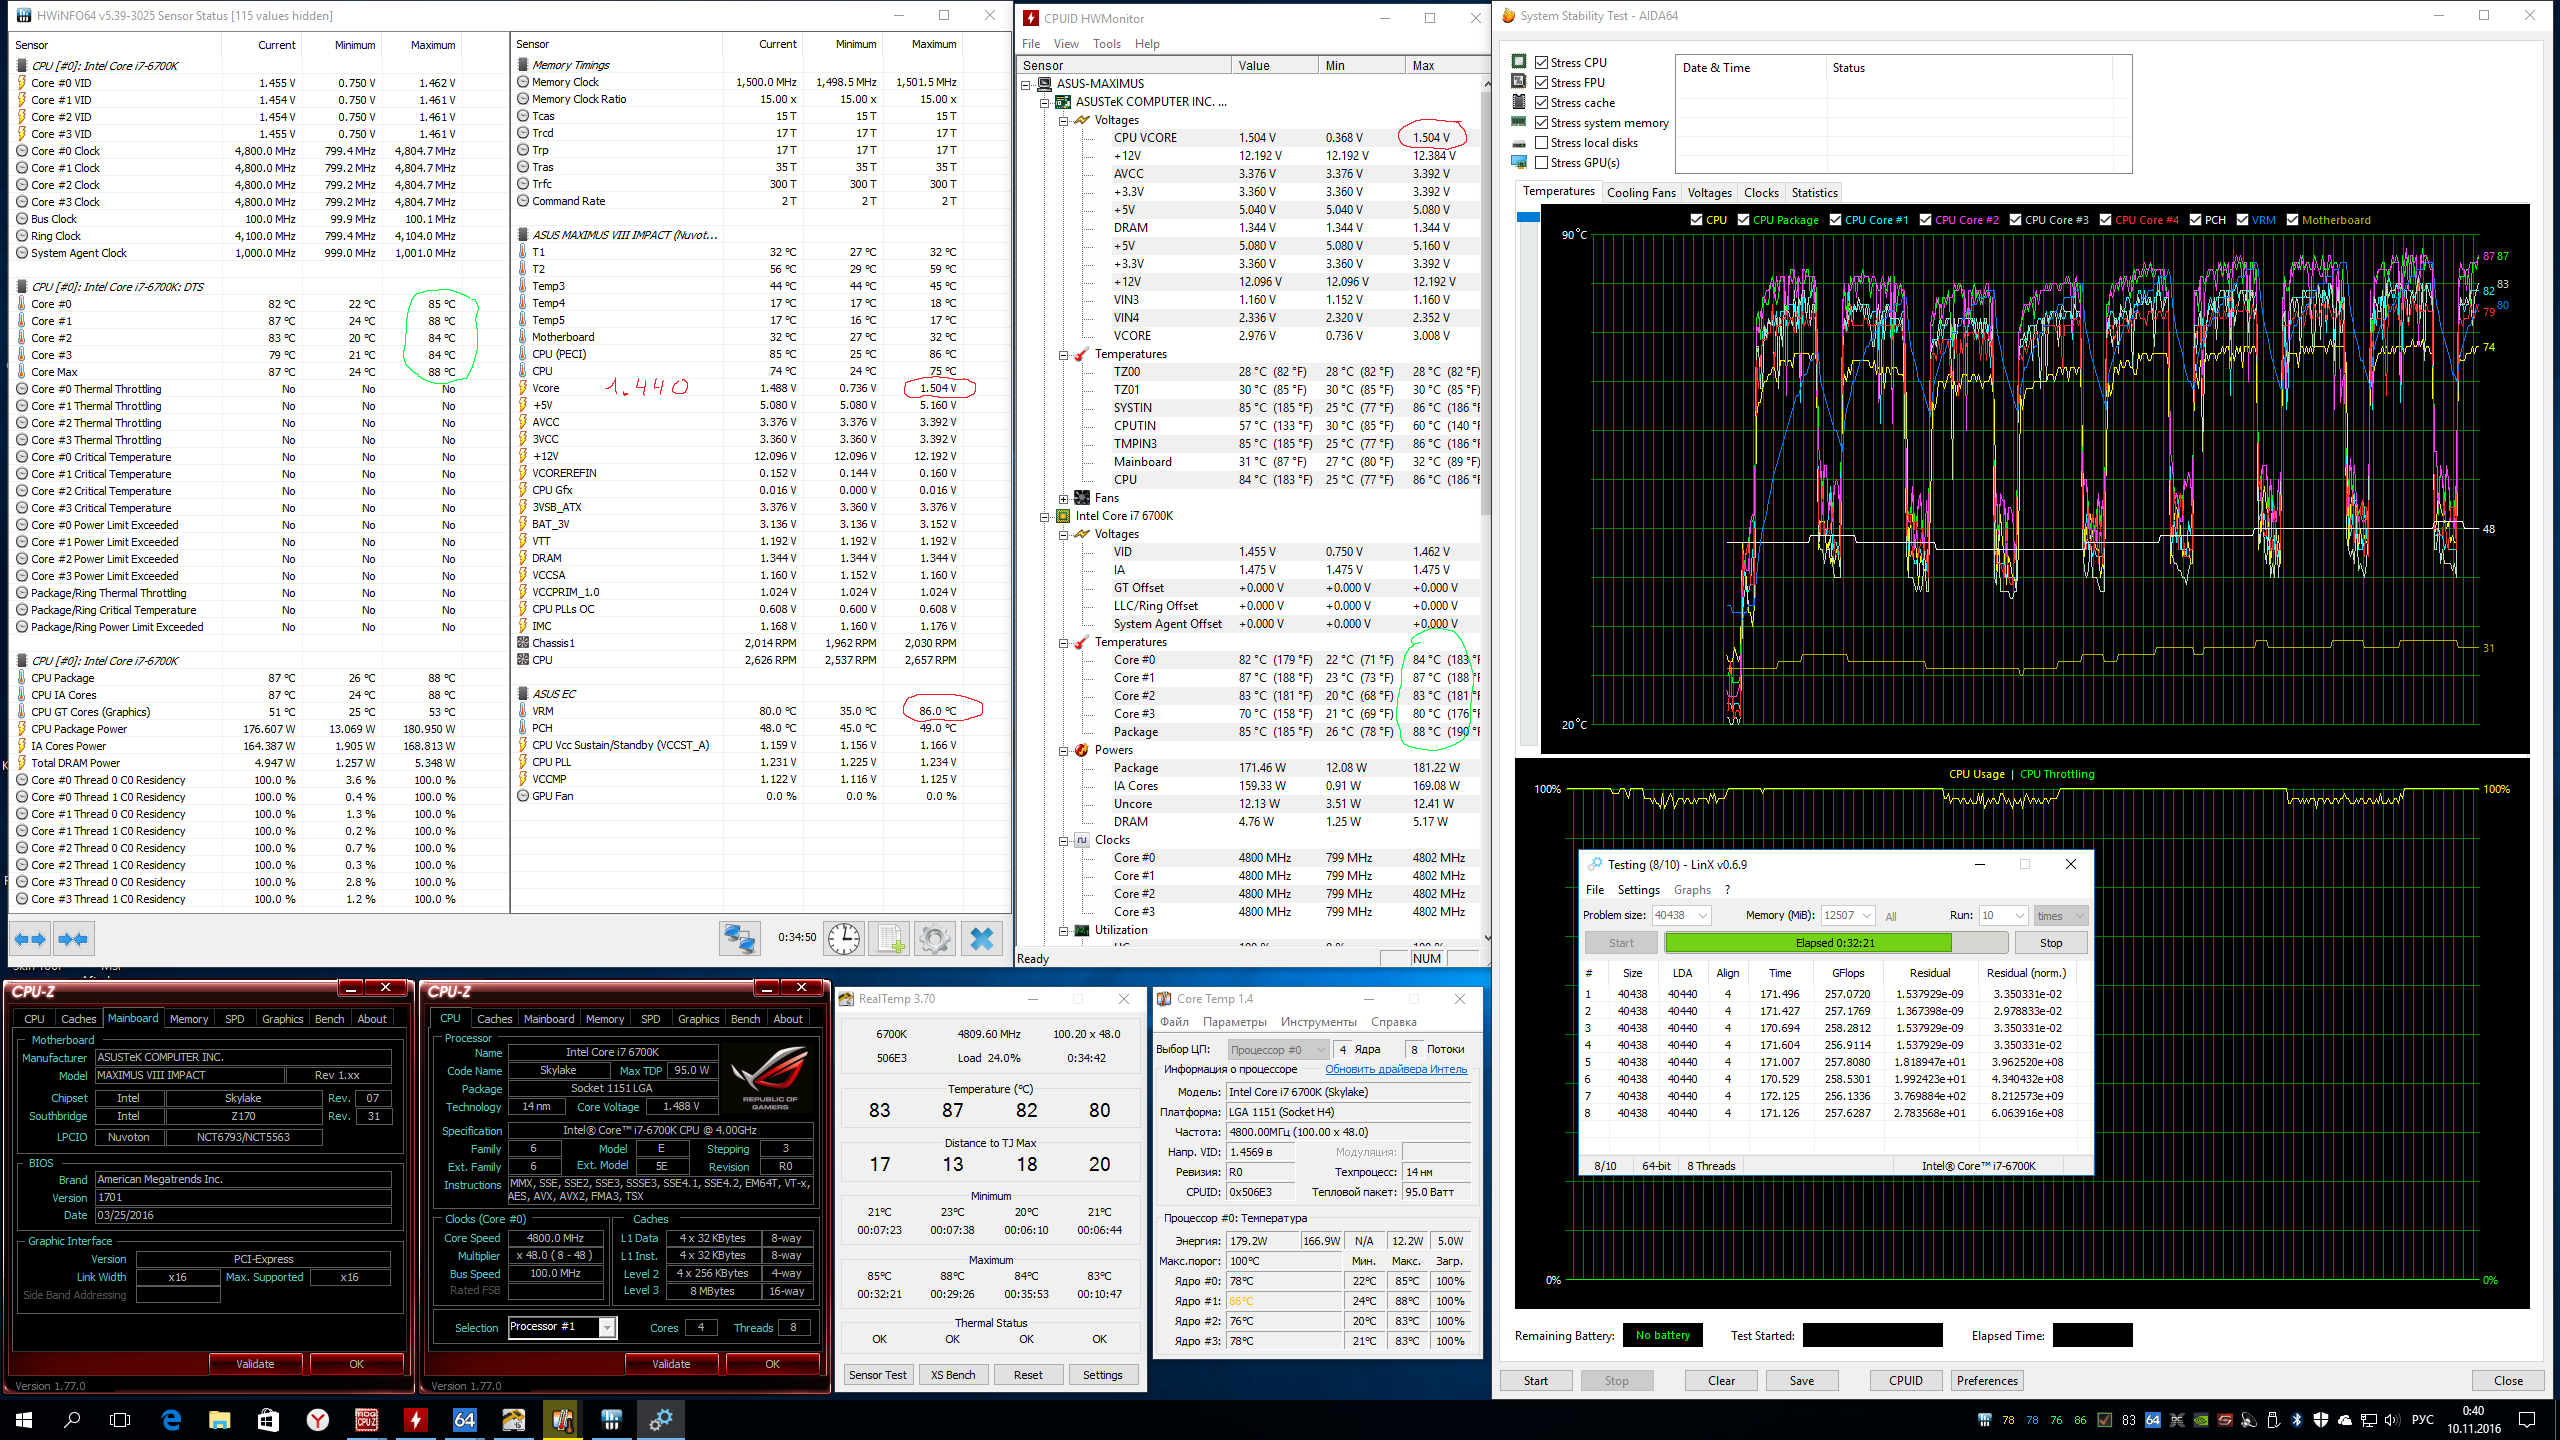Open LinX Problem size dropdown
Viewport: 2560px width, 1440px height.
coord(1703,916)
